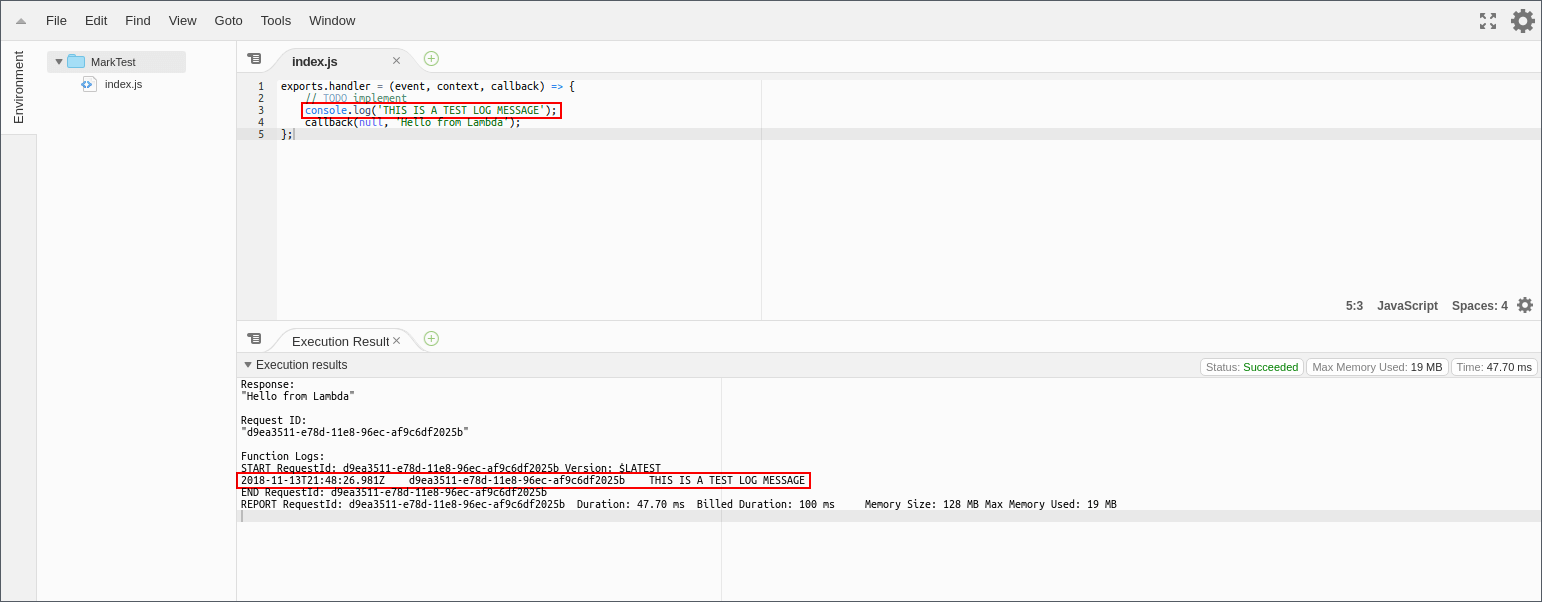Open the JavaScript syntax mode selector
This screenshot has height=602, width=1543.
[x=1406, y=305]
